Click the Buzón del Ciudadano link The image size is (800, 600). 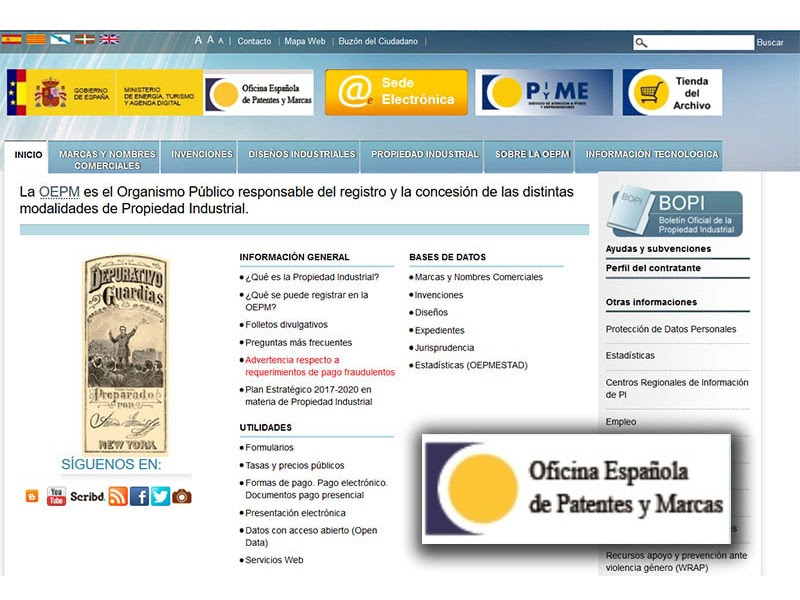coord(378,41)
